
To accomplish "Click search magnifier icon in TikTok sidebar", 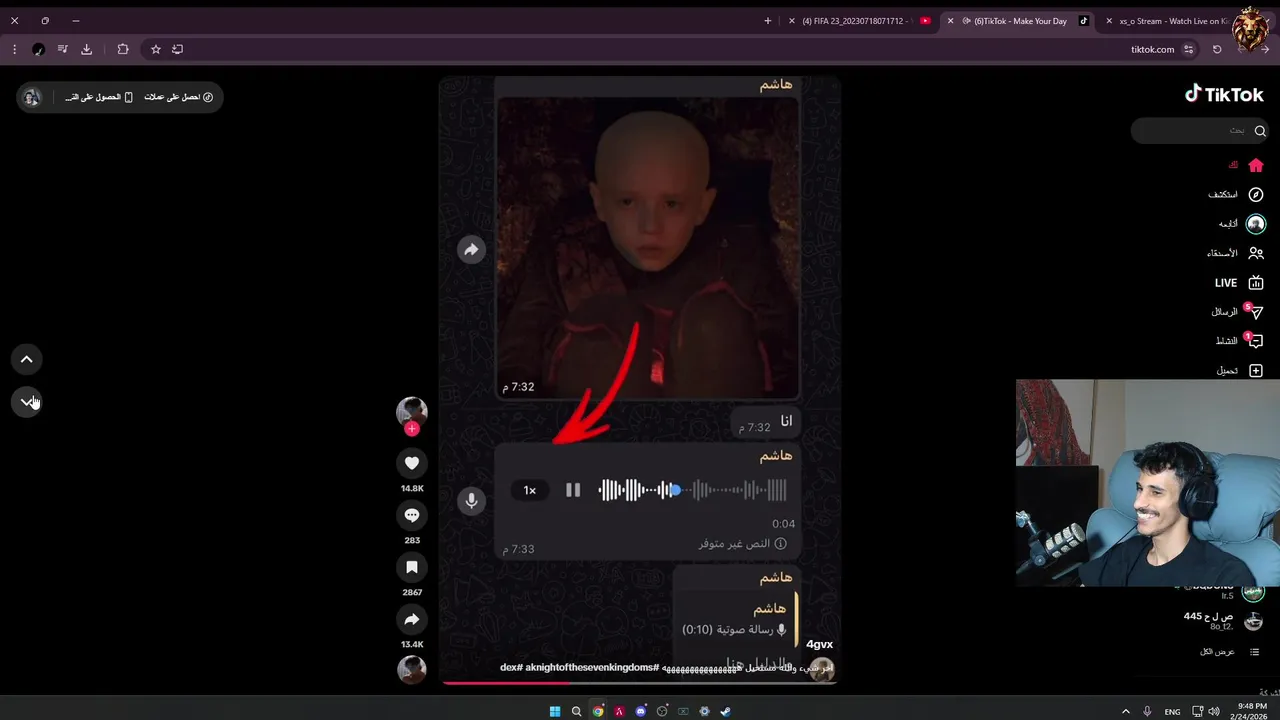I will click(x=1260, y=131).
